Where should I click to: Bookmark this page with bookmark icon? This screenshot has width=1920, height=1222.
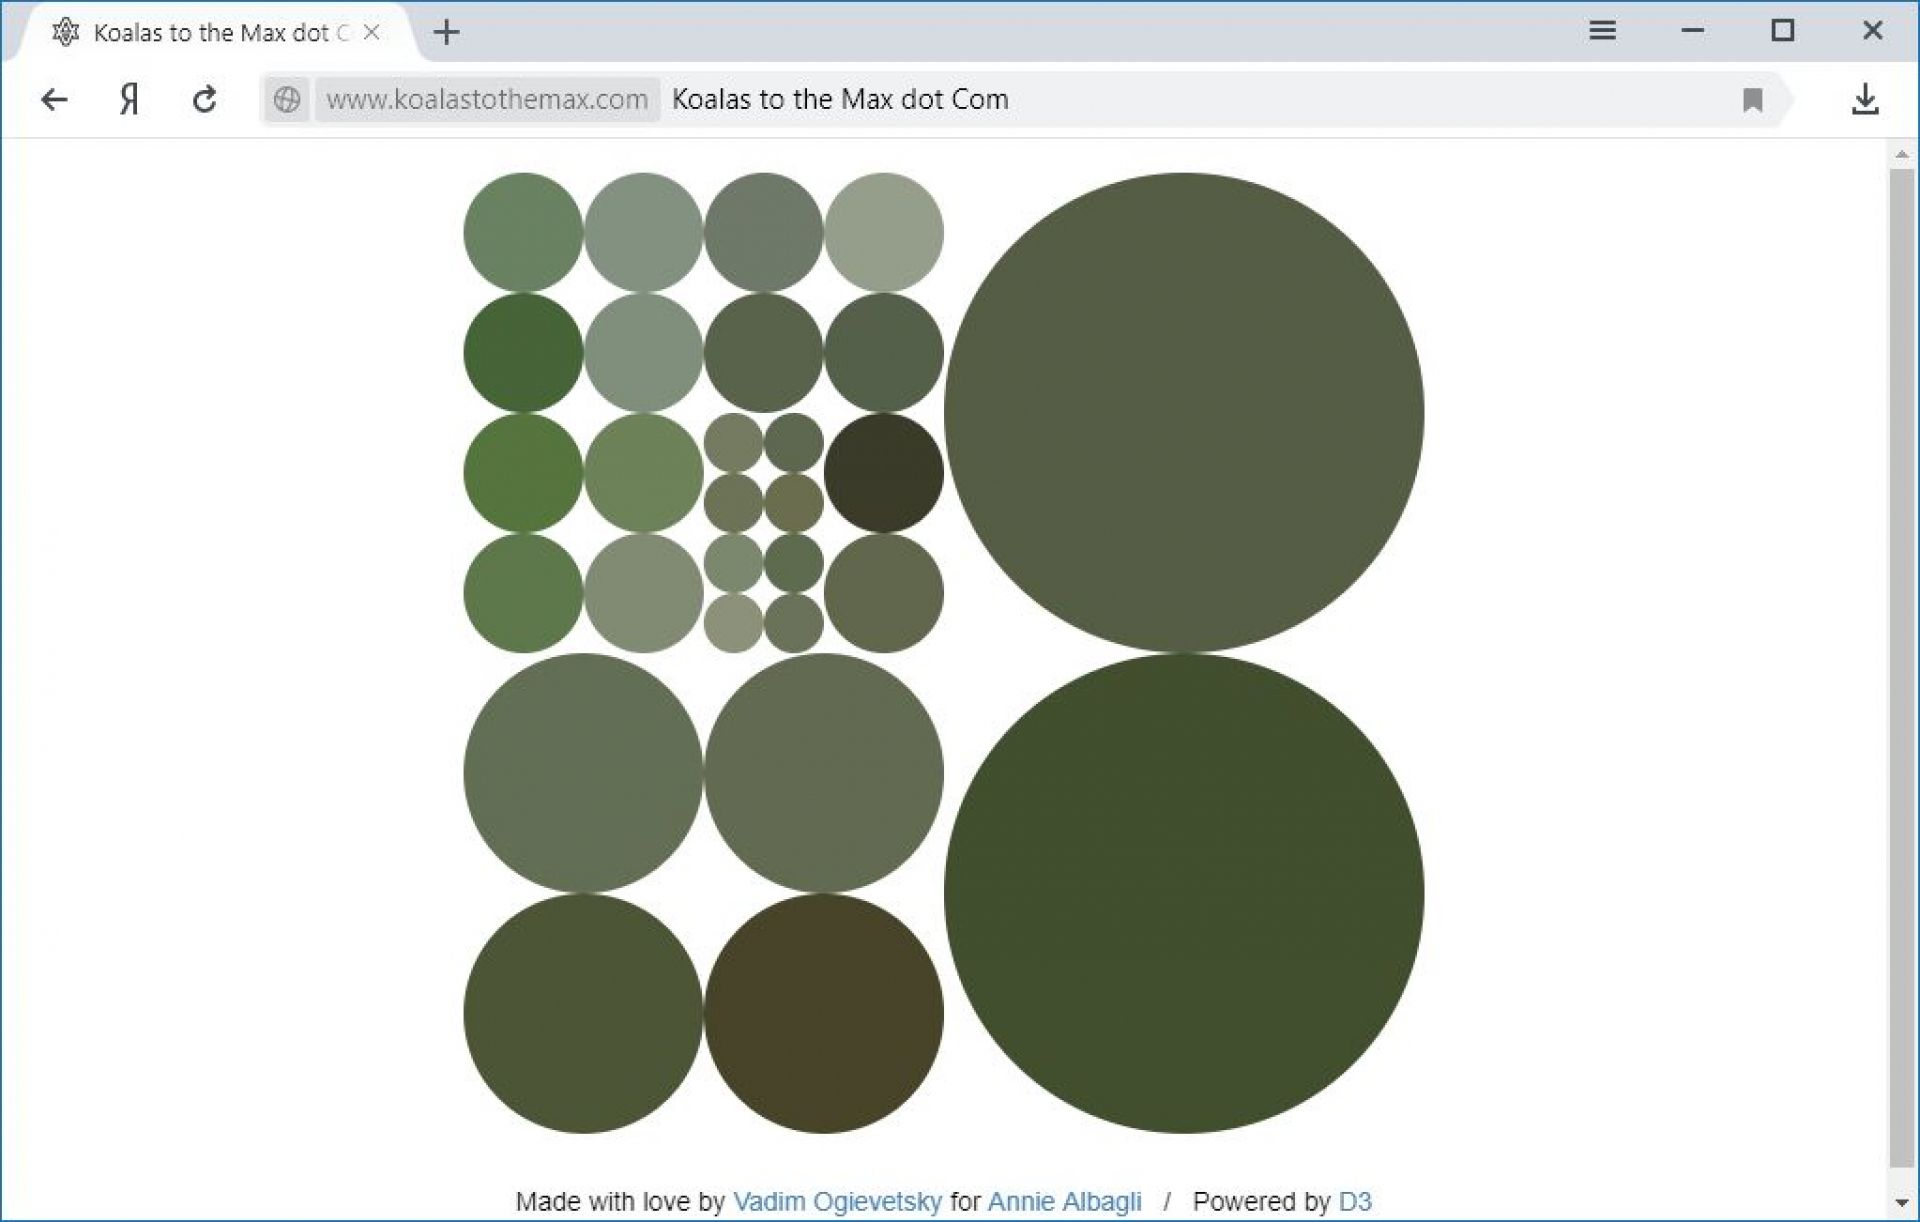coord(1752,99)
